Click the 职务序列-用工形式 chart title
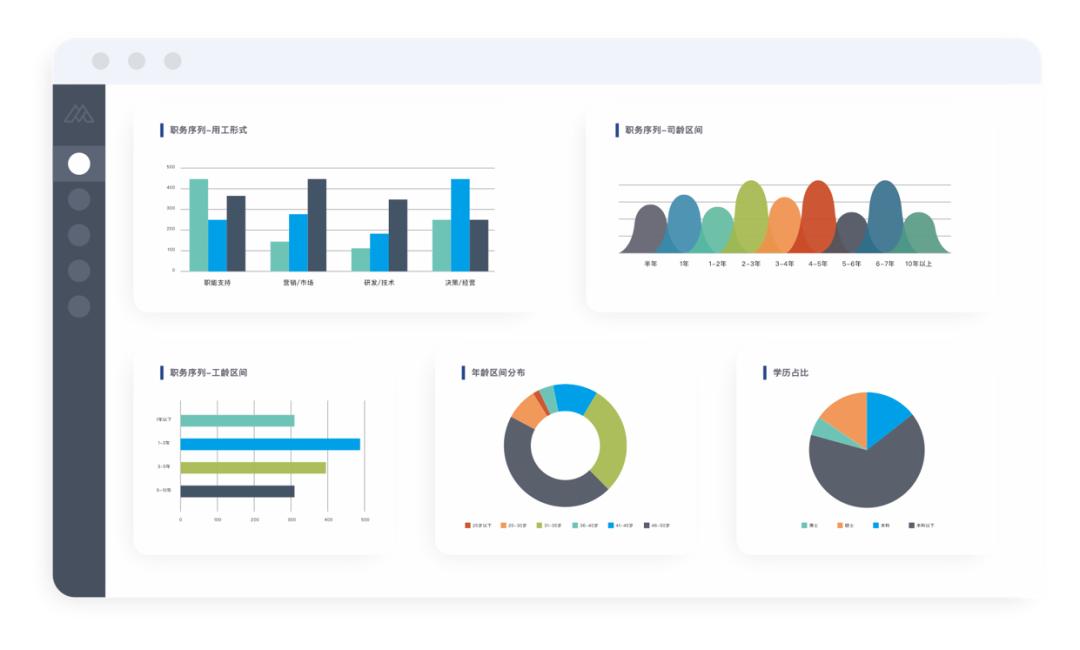The height and width of the screenshot is (650, 1080). click(208, 130)
